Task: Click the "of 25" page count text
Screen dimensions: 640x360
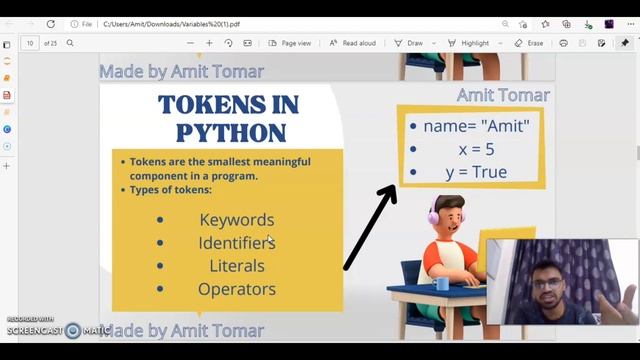Action: 51,43
